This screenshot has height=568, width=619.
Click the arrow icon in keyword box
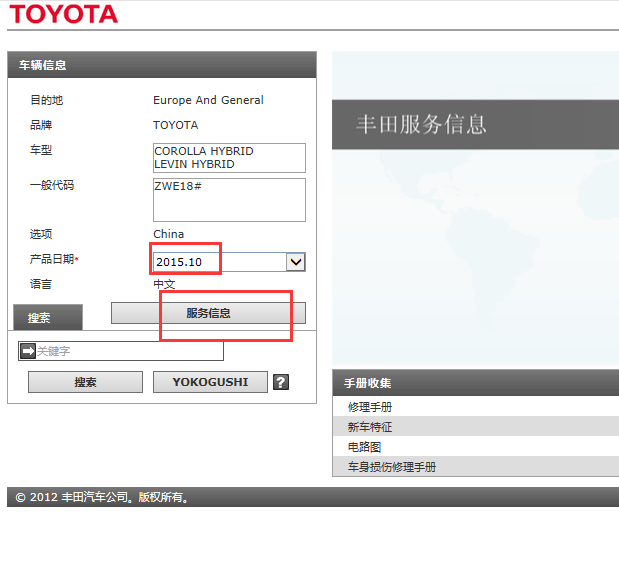[x=27, y=351]
